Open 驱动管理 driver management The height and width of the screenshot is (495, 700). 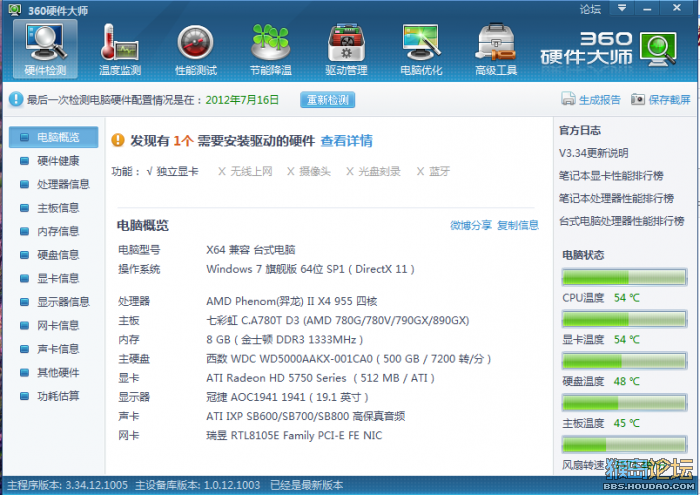click(x=346, y=49)
